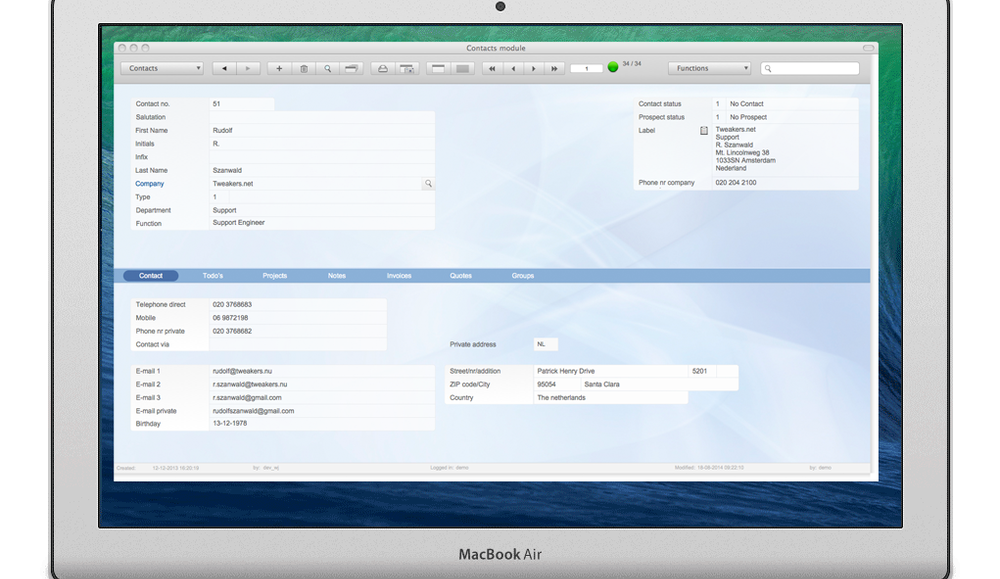Go back one record with the left arrow icon
The width and height of the screenshot is (1000, 579).
coord(224,68)
